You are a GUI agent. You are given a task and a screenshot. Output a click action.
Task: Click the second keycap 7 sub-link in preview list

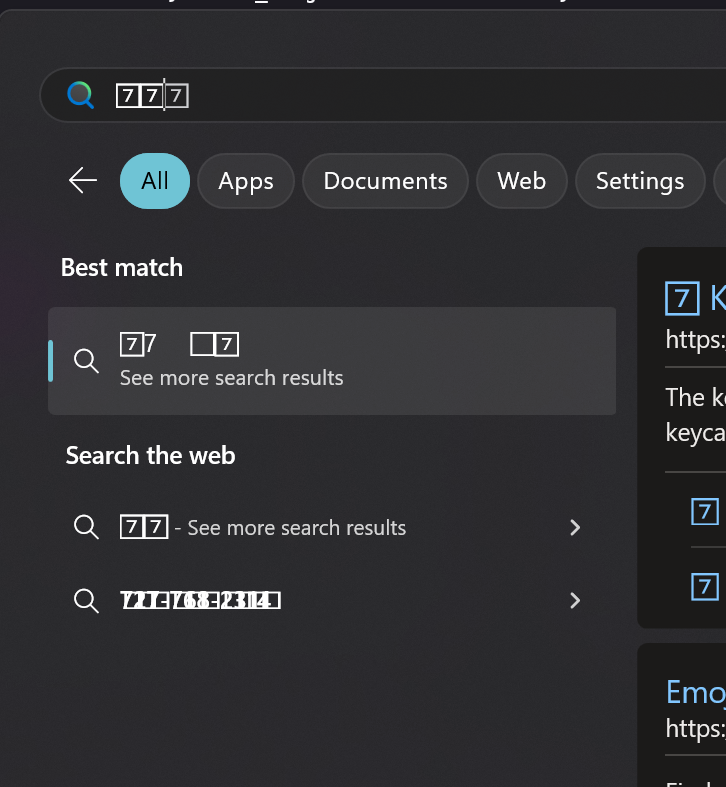(x=705, y=585)
